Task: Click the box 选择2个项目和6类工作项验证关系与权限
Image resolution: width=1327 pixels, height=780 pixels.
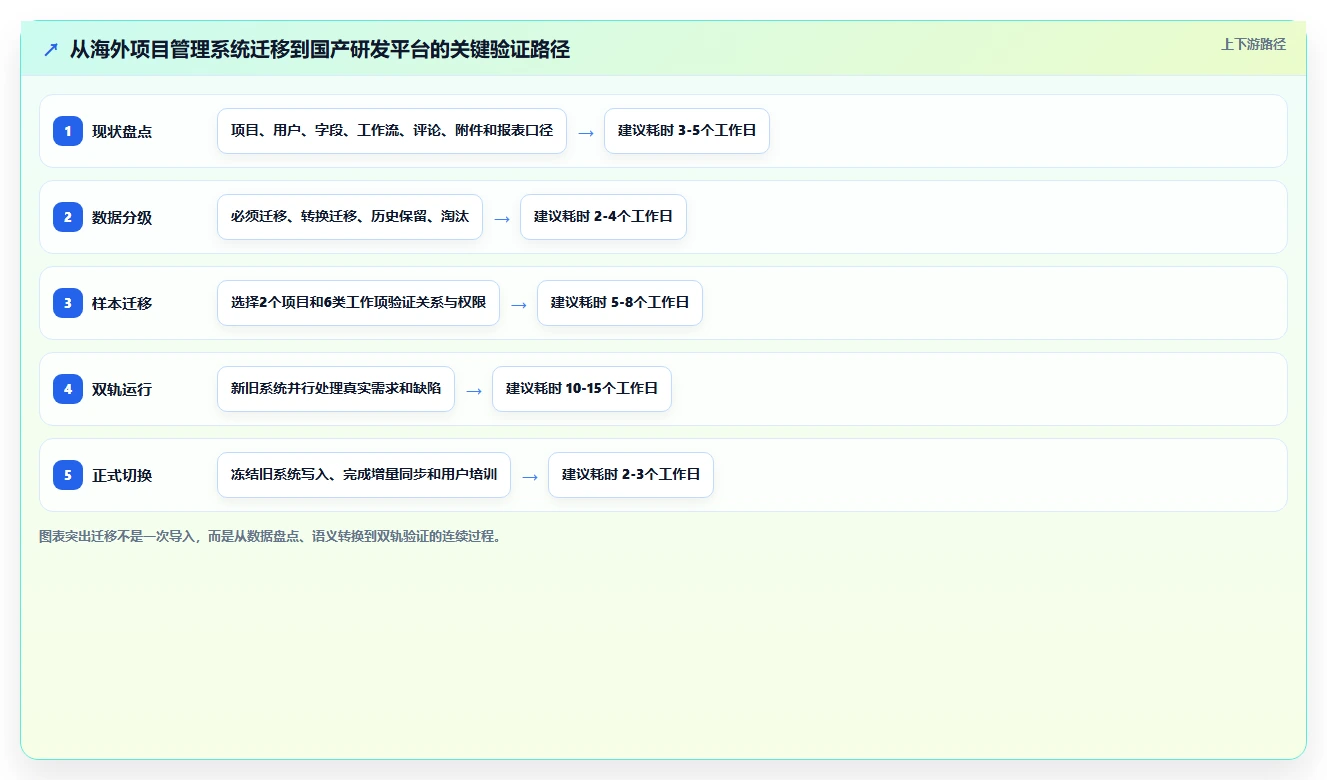Action: pos(358,303)
